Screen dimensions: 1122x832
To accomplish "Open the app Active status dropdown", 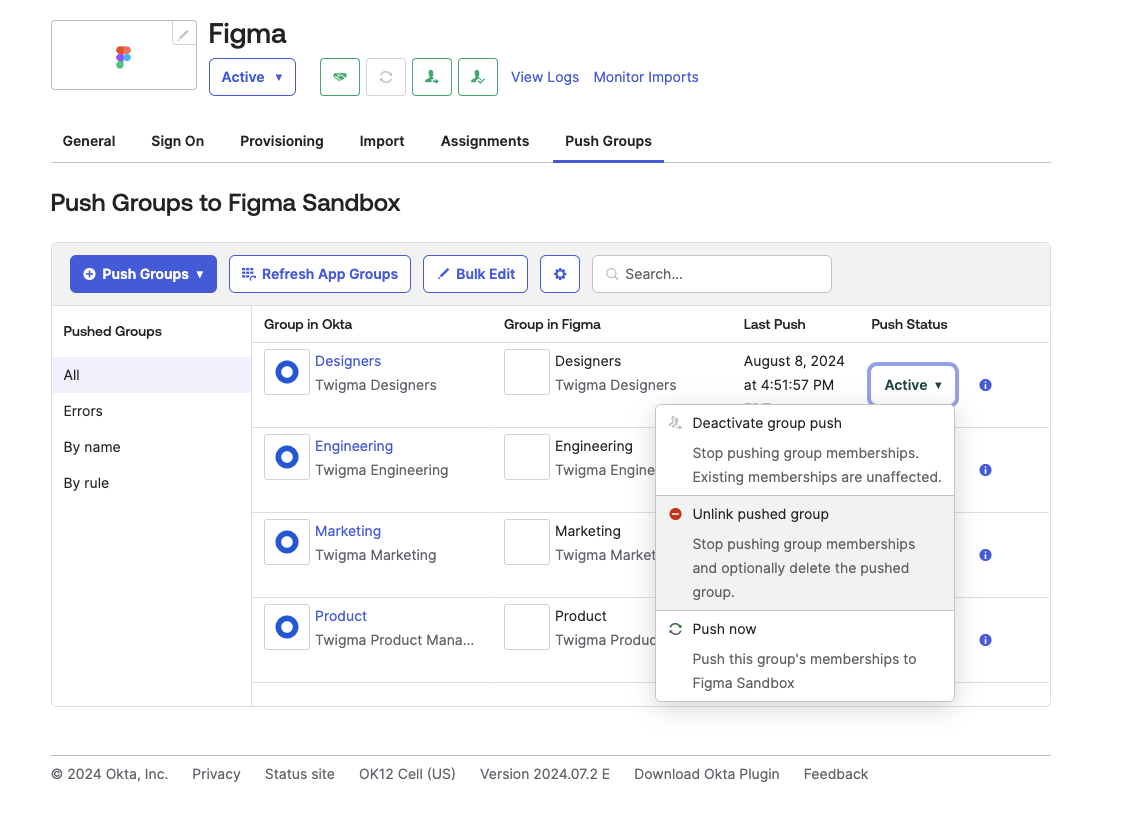I will 252,77.
